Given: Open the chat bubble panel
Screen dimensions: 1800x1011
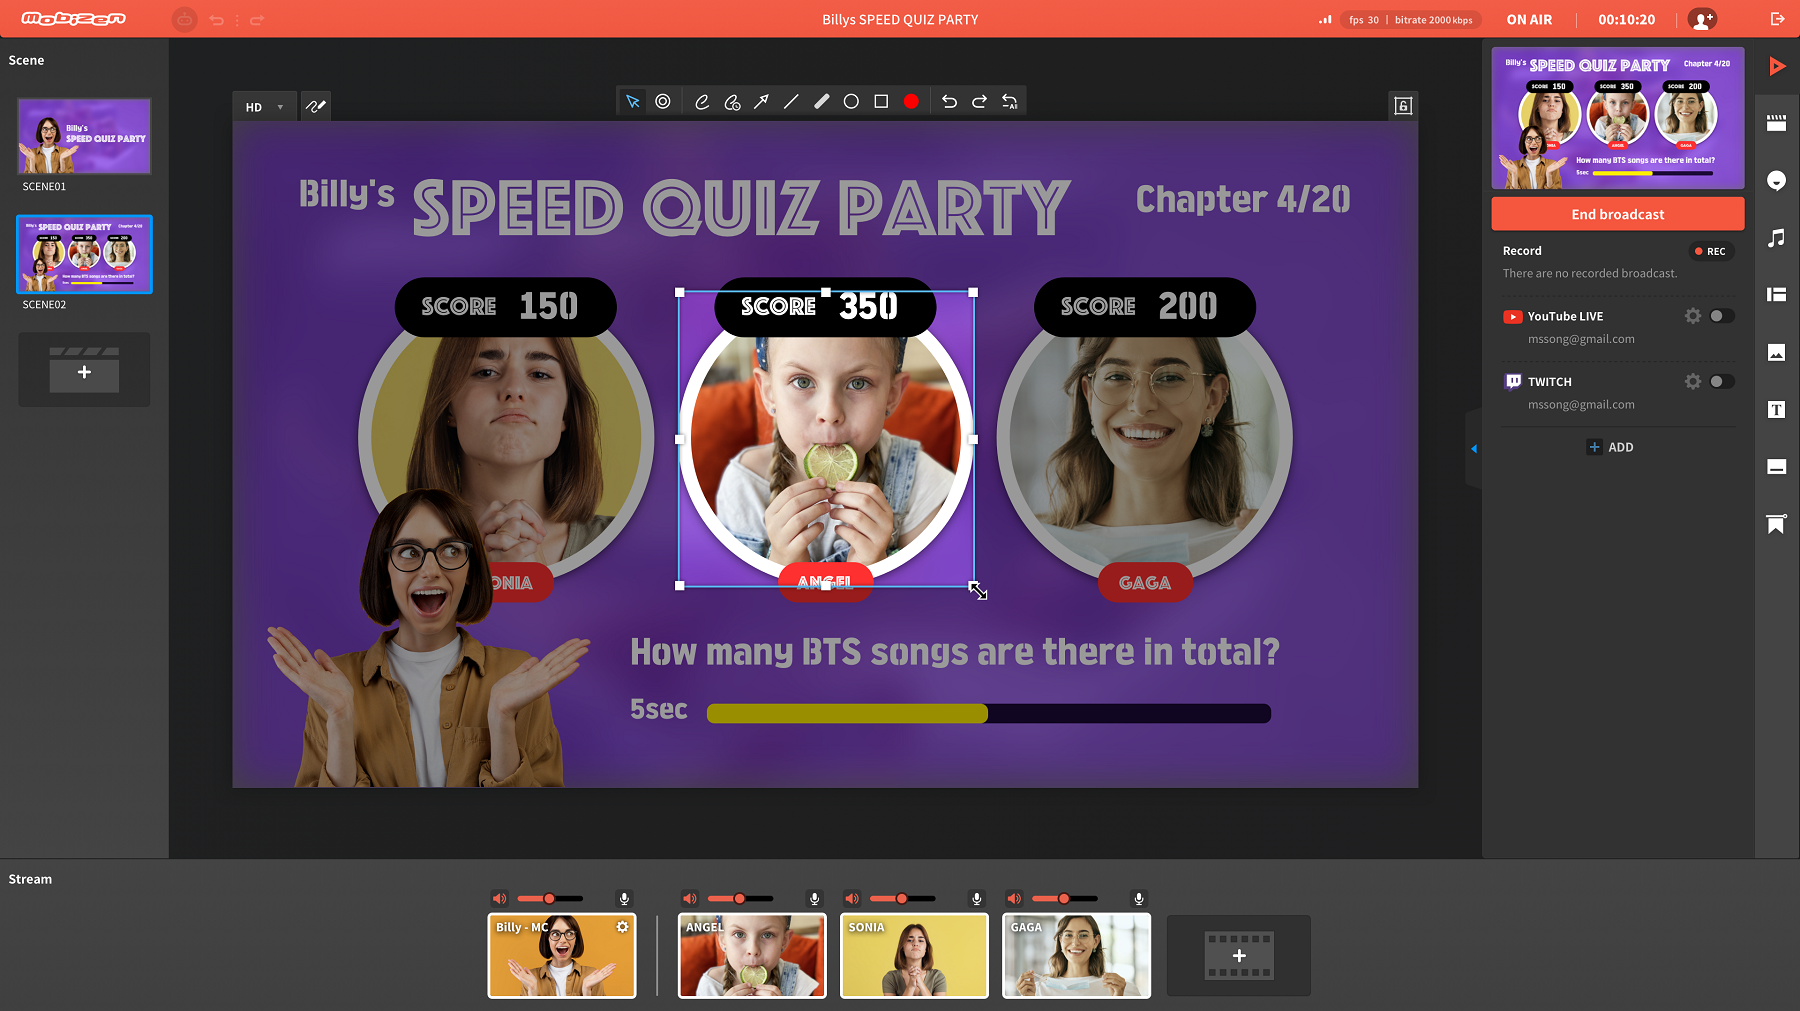Looking at the screenshot, I should (x=1776, y=180).
